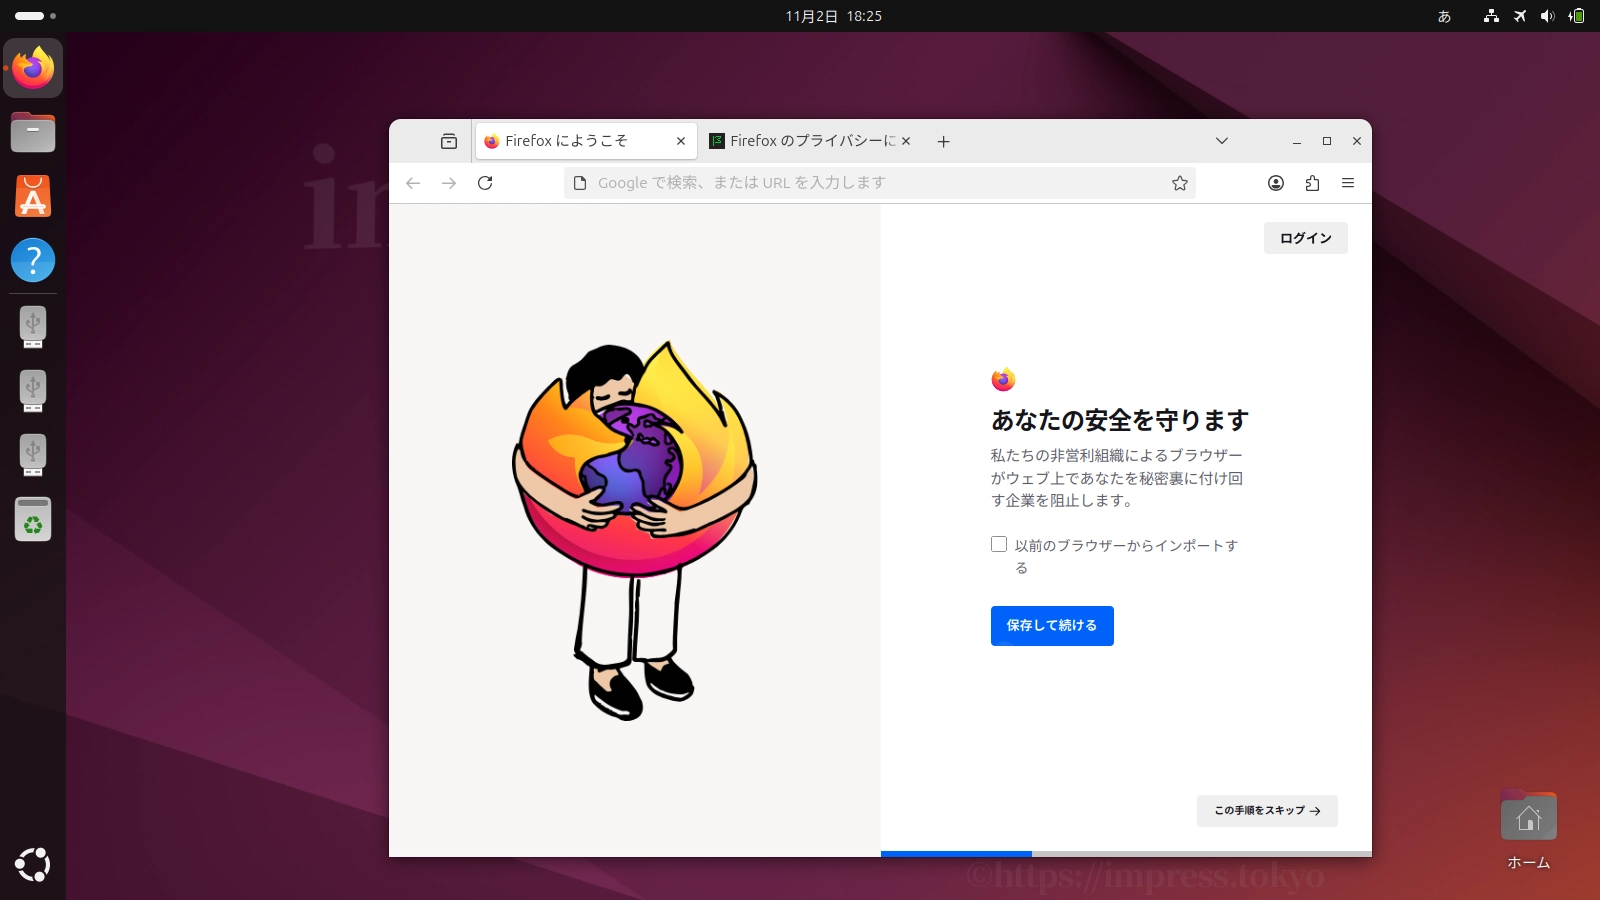Open the third USB drive in dock

(33, 455)
